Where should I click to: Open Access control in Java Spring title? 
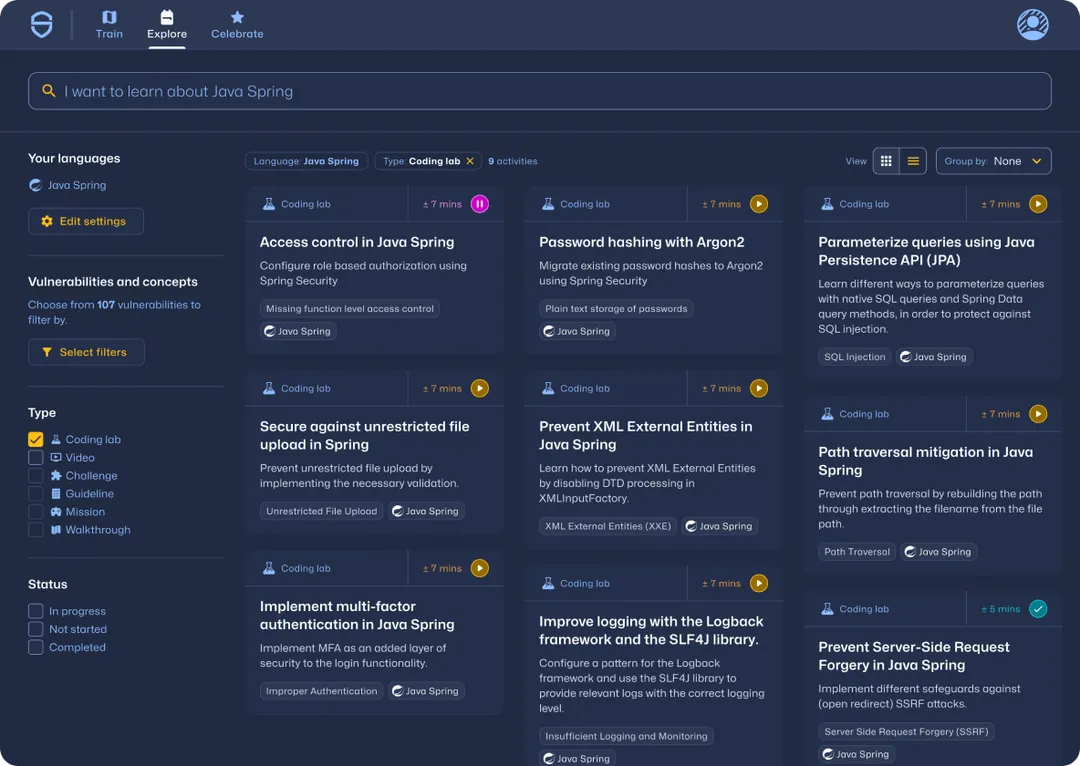(x=357, y=242)
